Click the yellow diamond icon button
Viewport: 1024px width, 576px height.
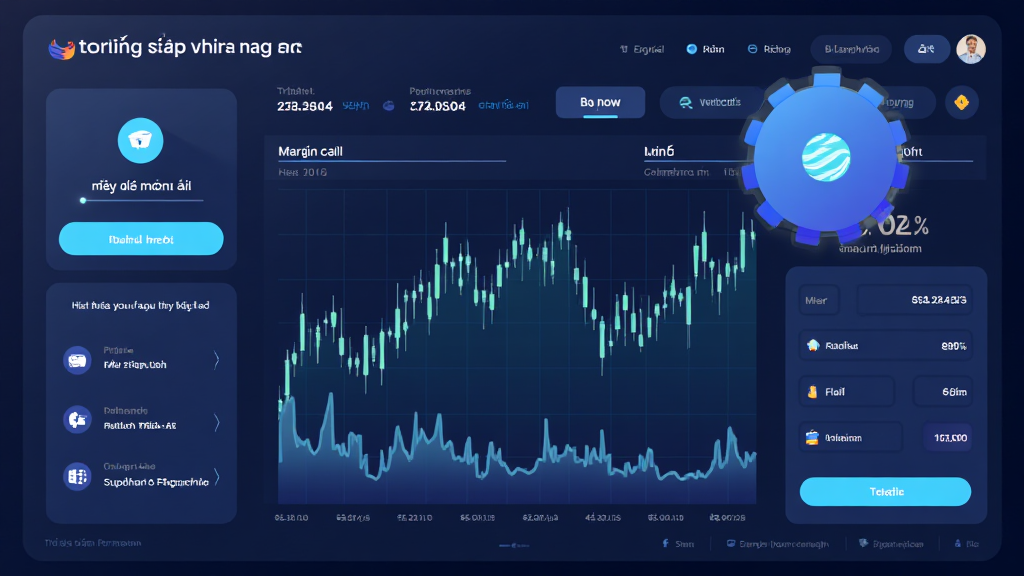962,102
